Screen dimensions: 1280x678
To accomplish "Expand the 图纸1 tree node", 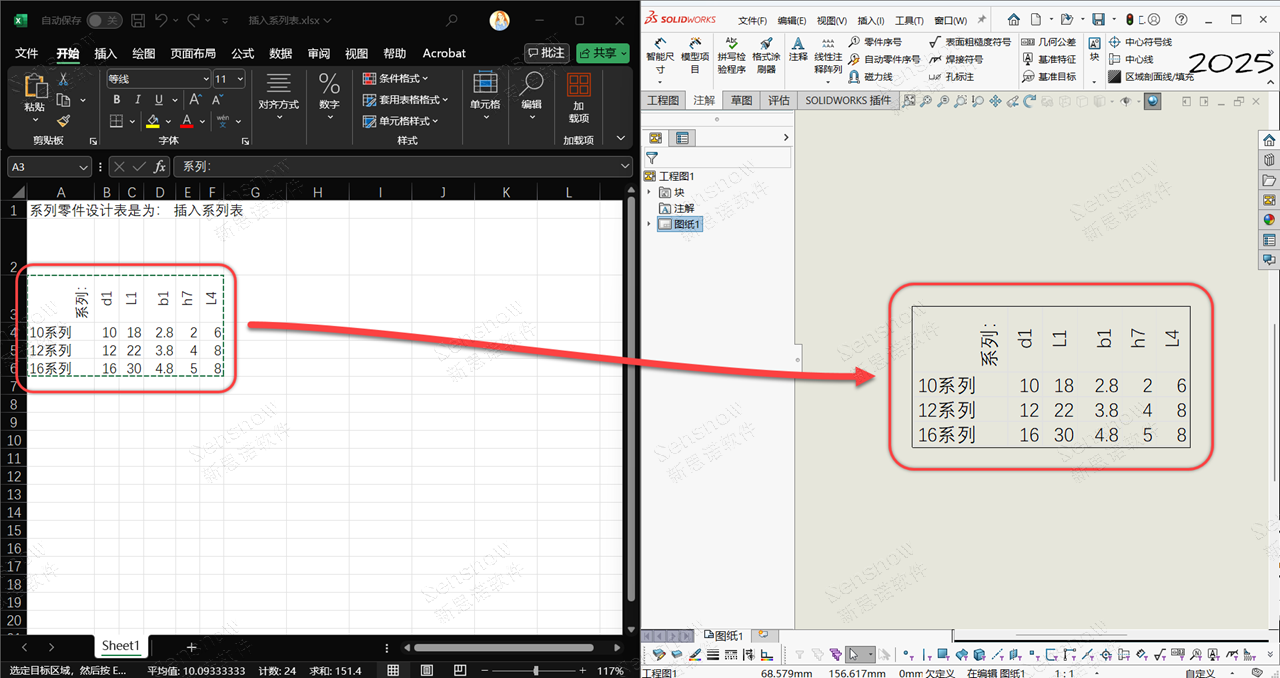I will pos(650,224).
